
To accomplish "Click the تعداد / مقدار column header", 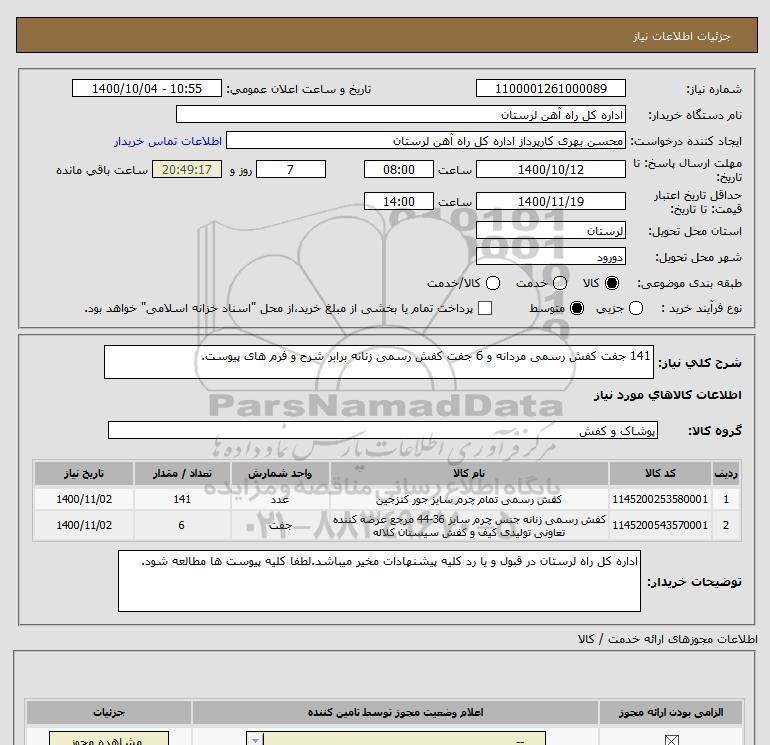I will pyautogui.click(x=182, y=473).
